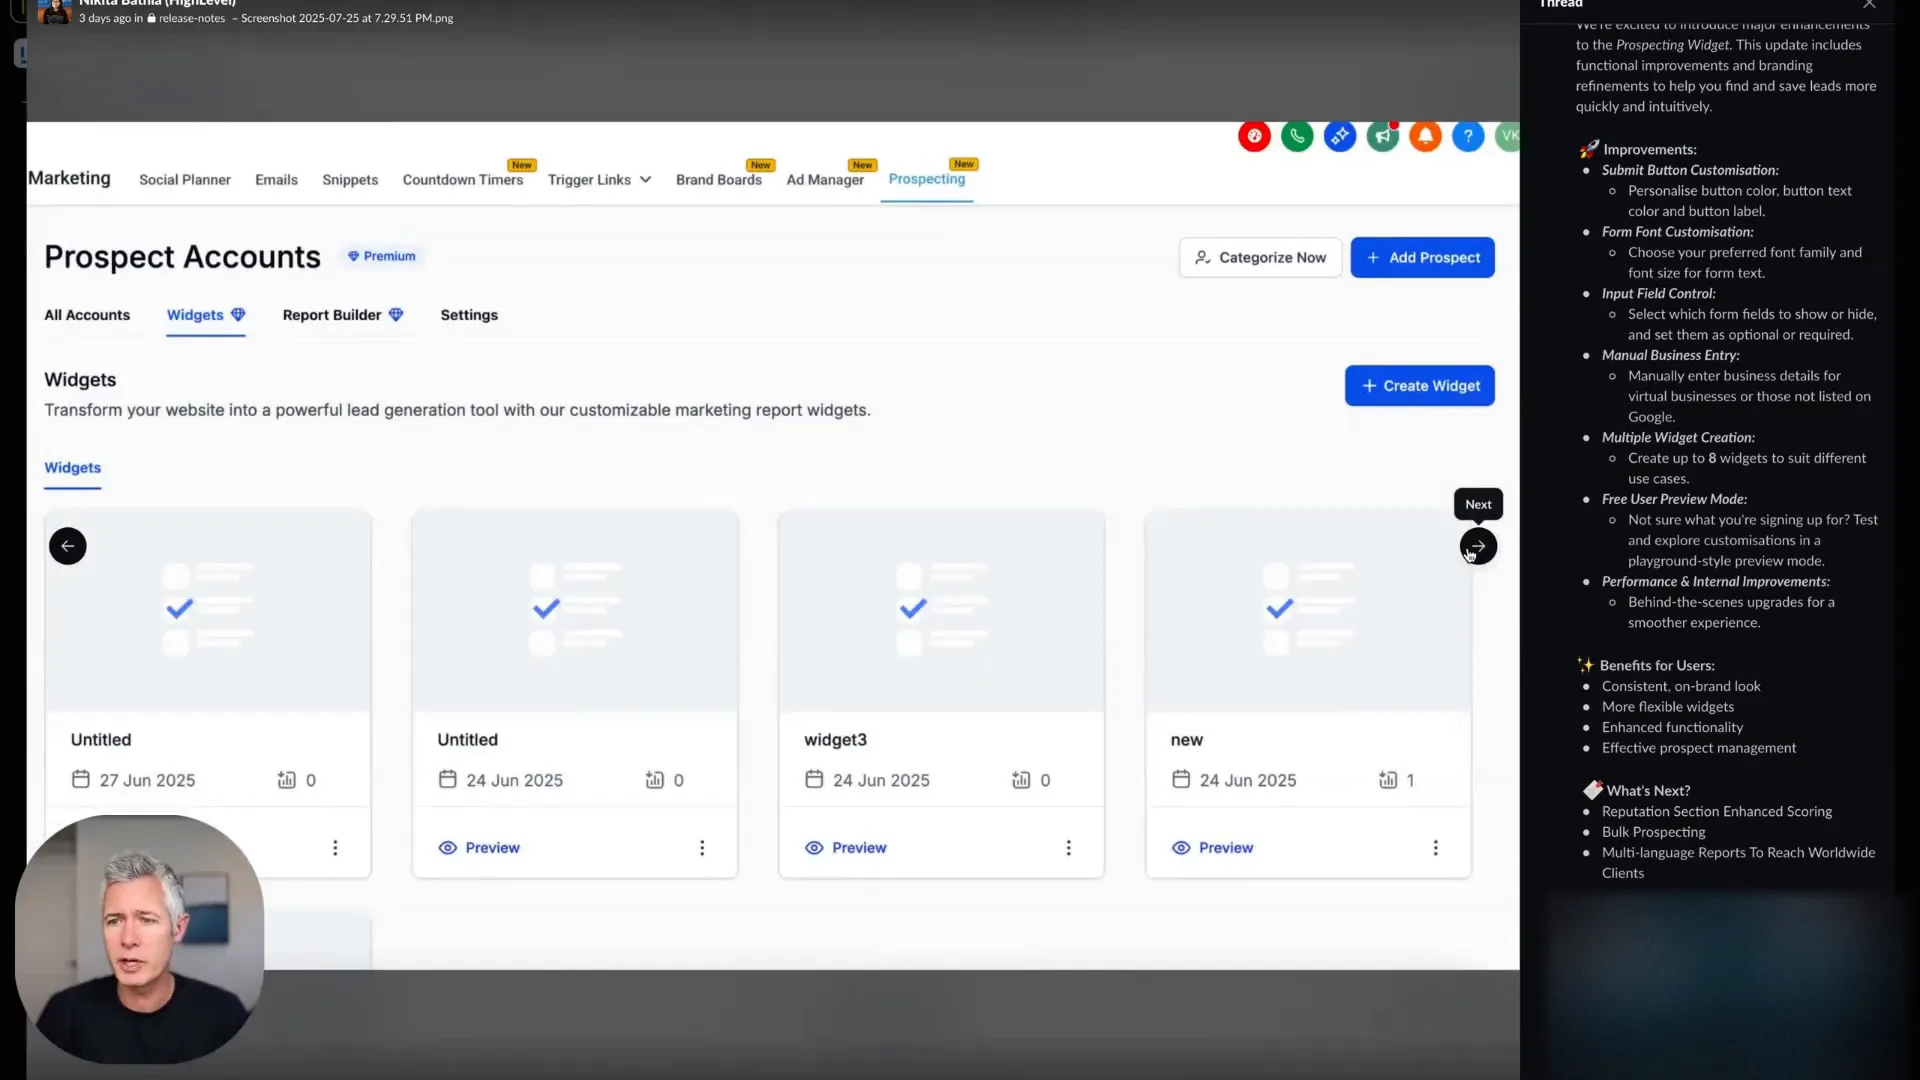Viewport: 1920px width, 1080px height.
Task: Click the Categorize Now button
Action: point(1260,258)
